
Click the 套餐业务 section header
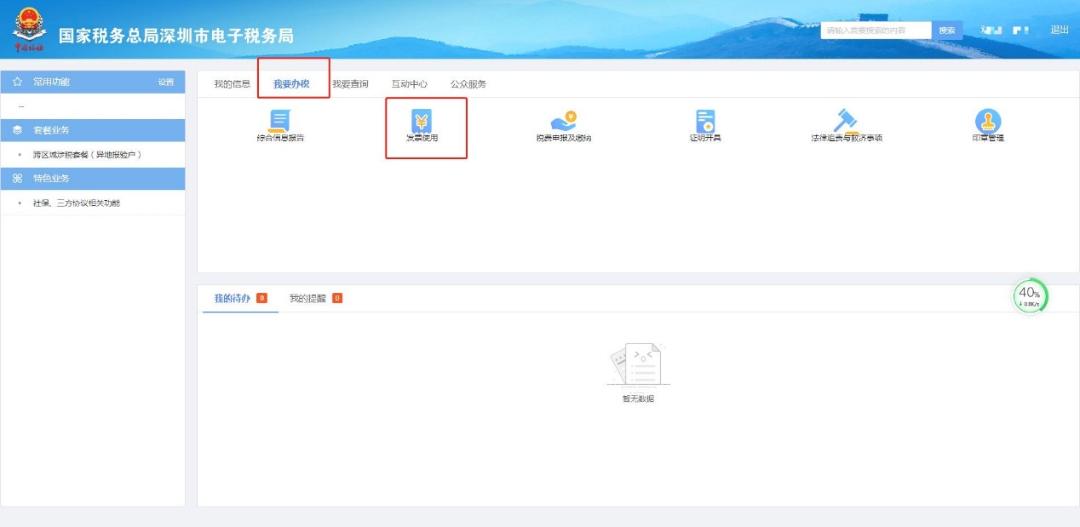pos(93,130)
